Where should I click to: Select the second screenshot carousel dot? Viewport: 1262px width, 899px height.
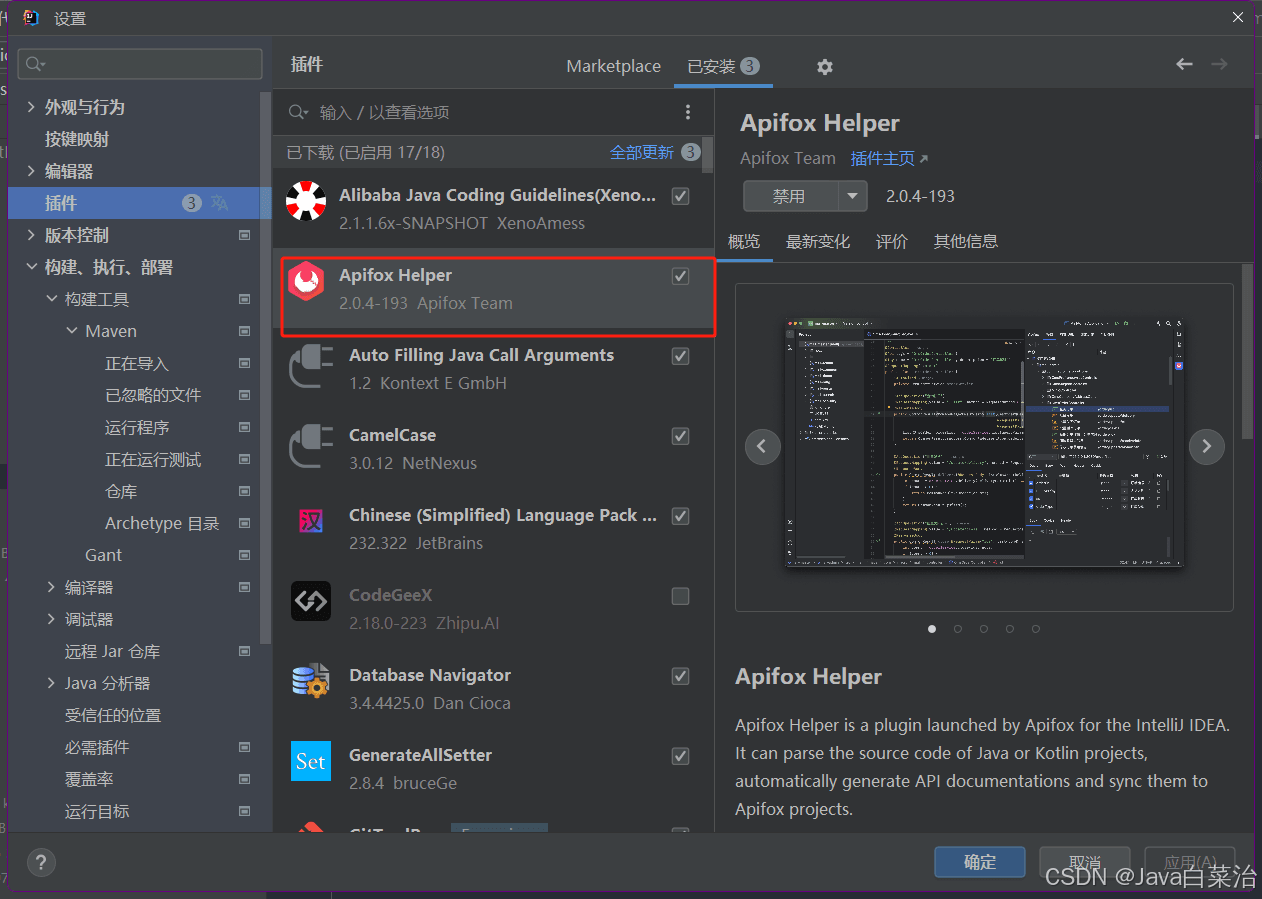958,629
